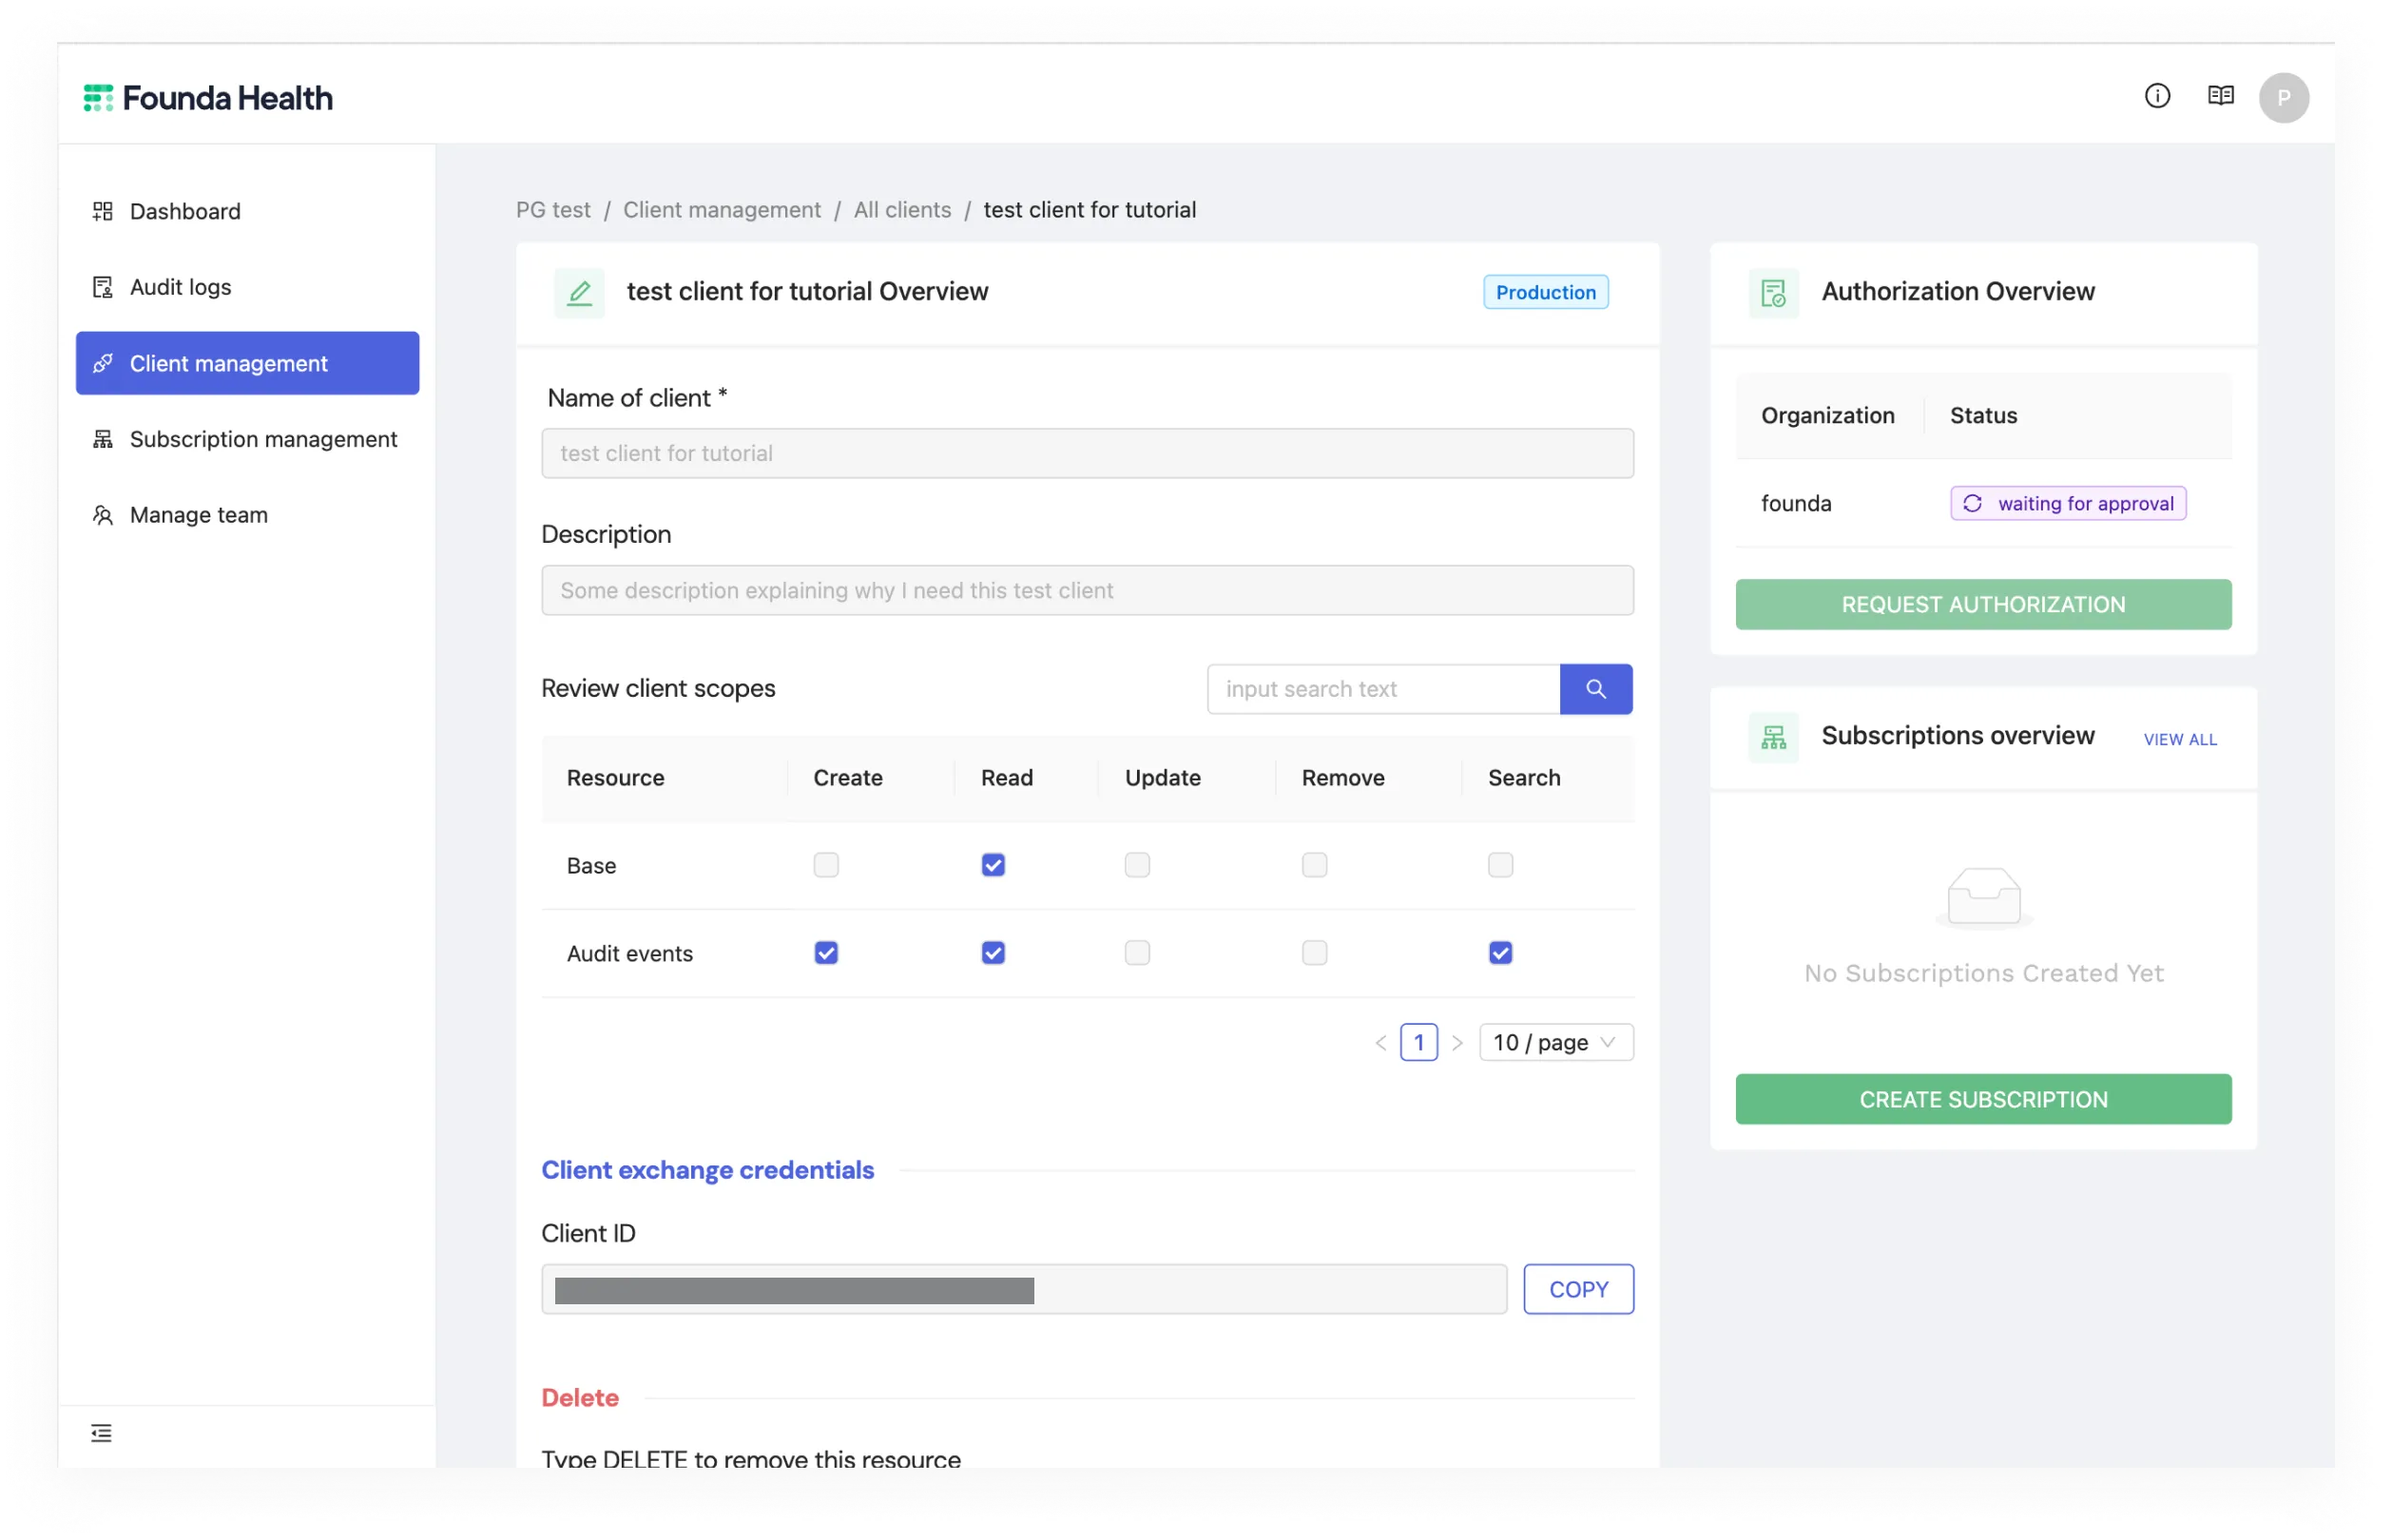Open the user avatar P menu
Image resolution: width=2392 pixels, height=1540 pixels.
[2283, 98]
